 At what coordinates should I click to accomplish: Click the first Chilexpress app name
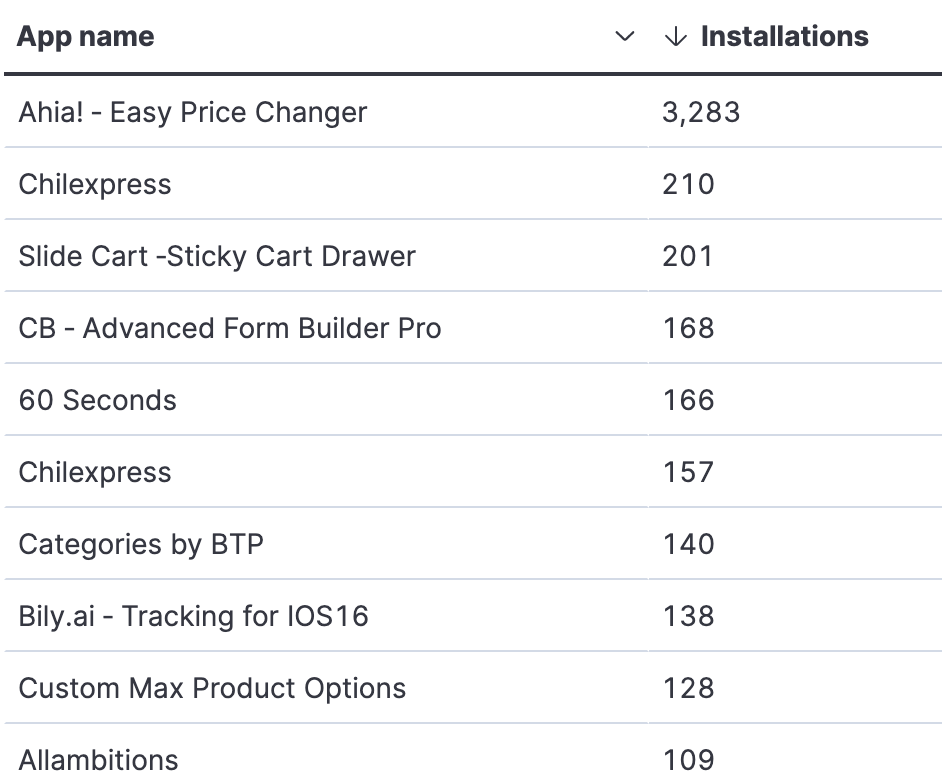tap(95, 184)
